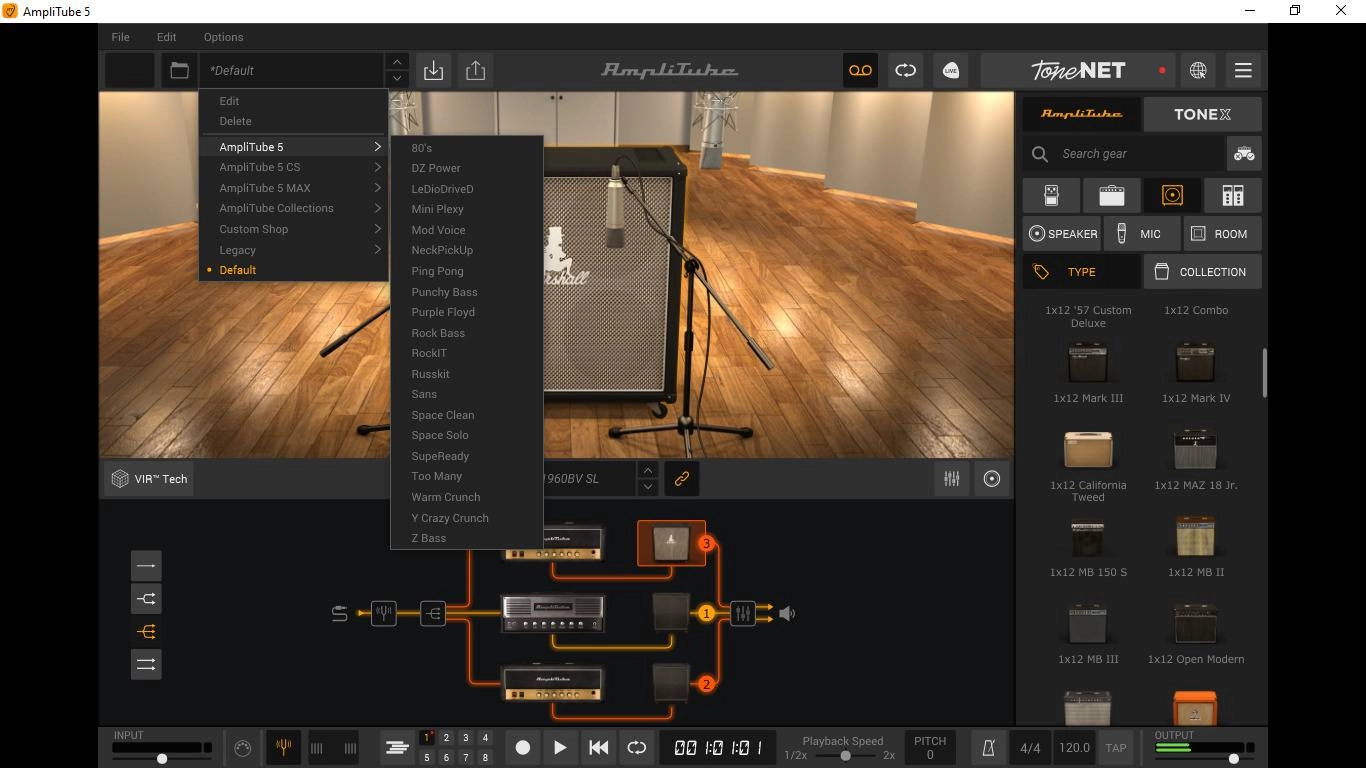This screenshot has height=768, width=1366.
Task: Click the play button
Action: [x=560, y=747]
